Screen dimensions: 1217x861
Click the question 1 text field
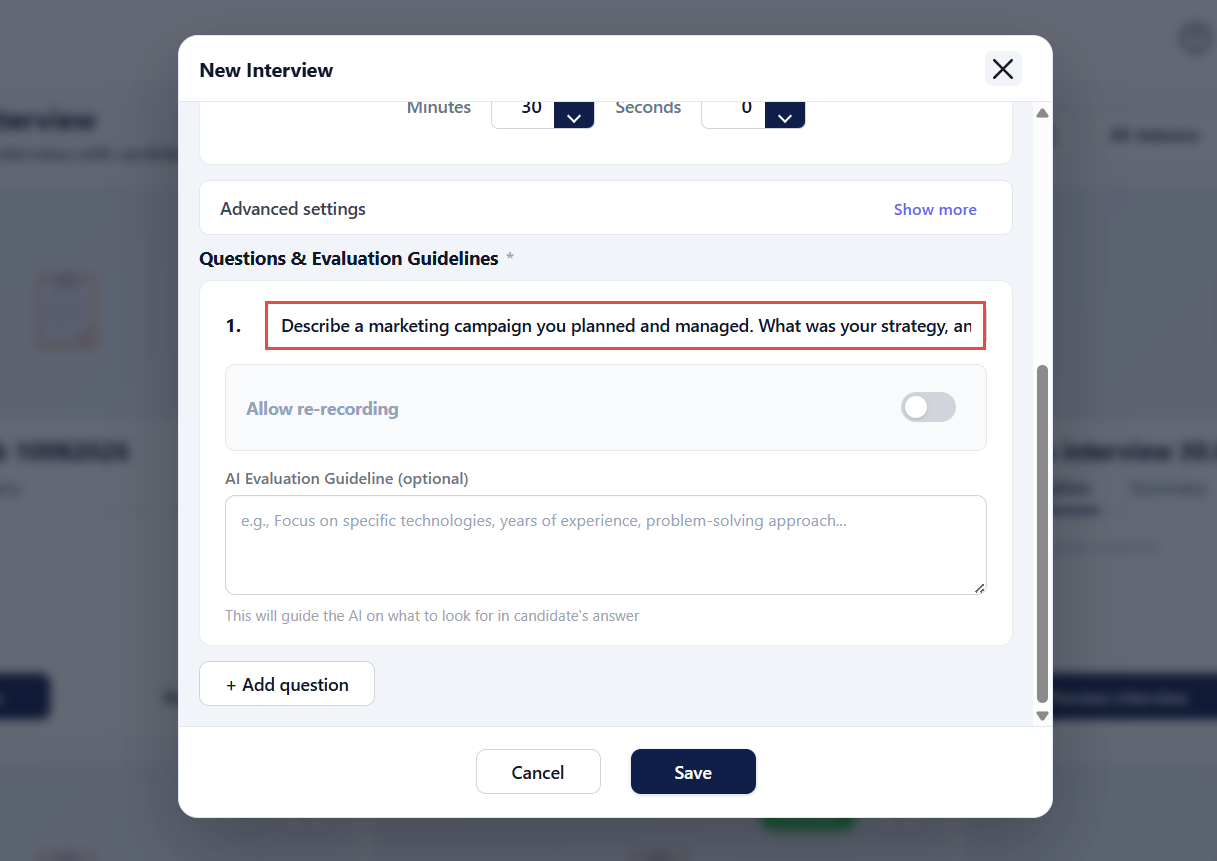tap(626, 326)
